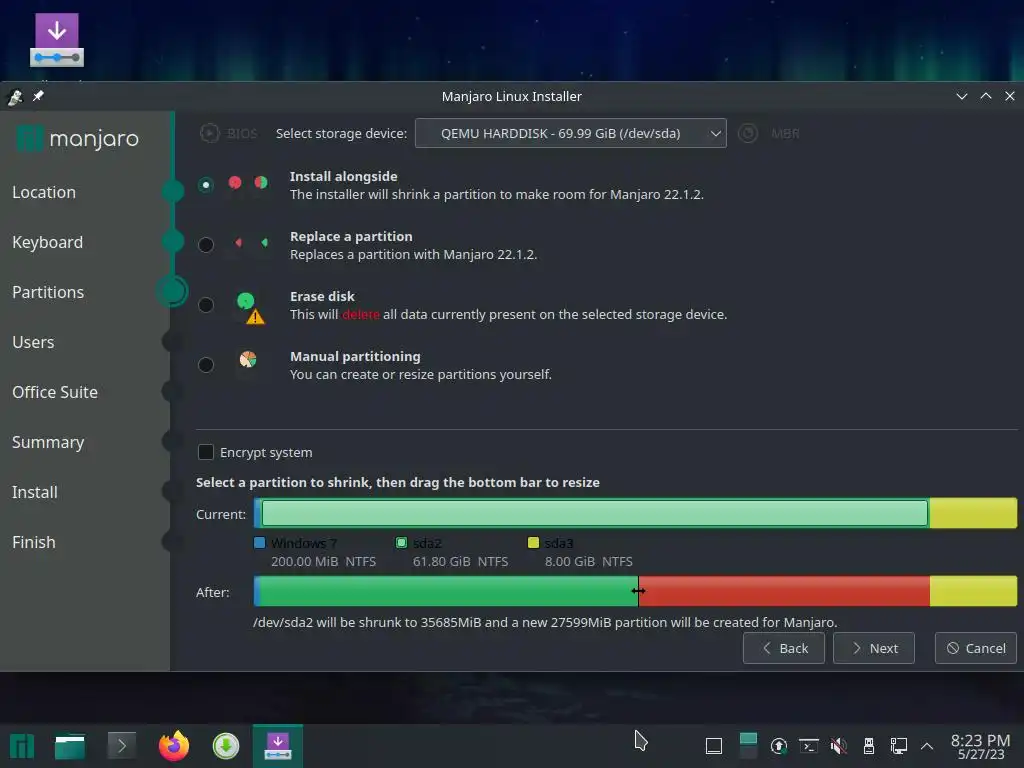Click the shrink summary text for /dev/sda2

click(545, 622)
